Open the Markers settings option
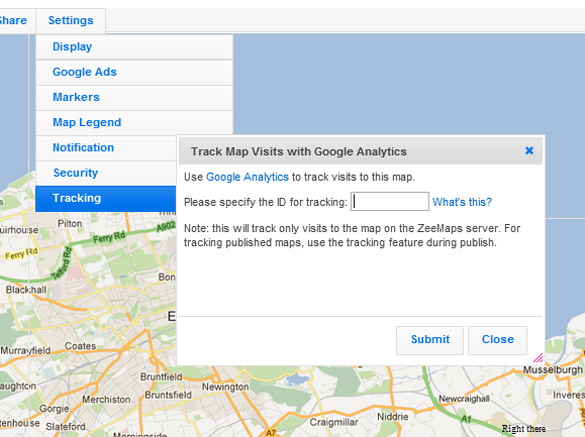The height and width of the screenshot is (437, 585). tap(134, 97)
